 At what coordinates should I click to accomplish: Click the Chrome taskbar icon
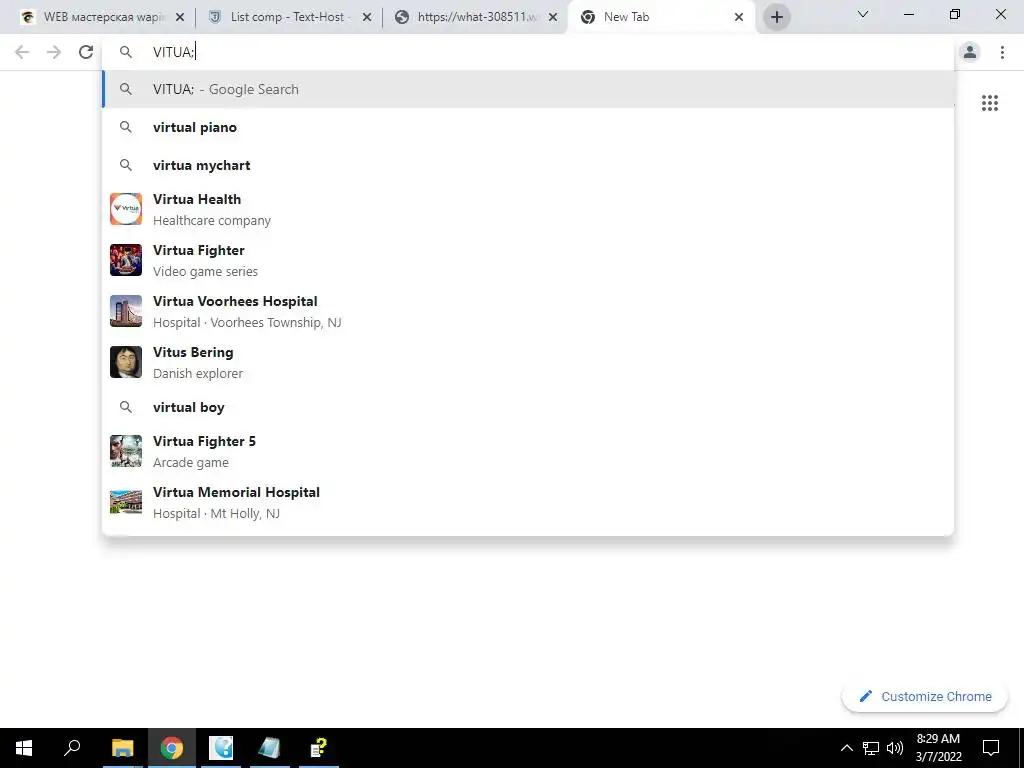tap(172, 748)
